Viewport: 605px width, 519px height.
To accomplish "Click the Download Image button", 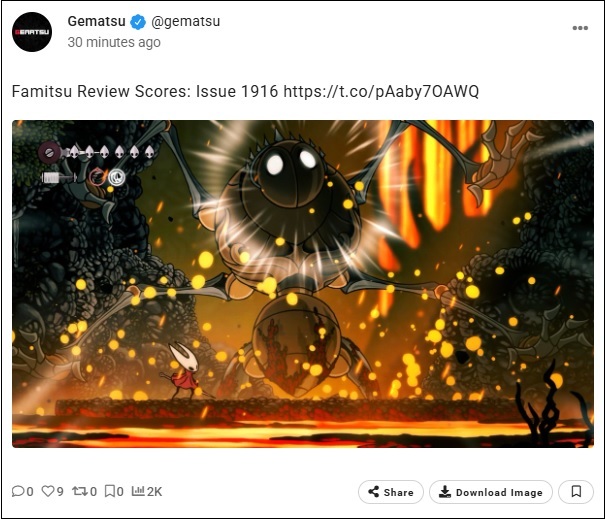I will [x=491, y=492].
